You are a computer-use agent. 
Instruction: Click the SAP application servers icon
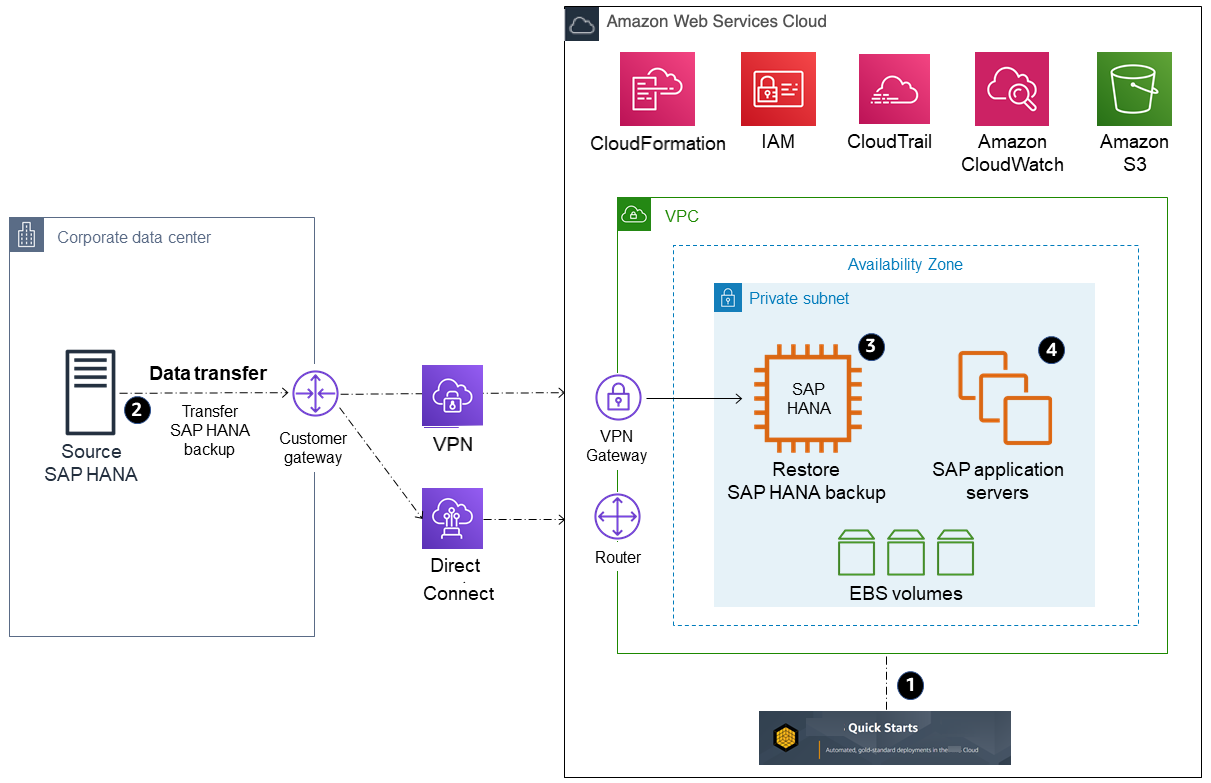(x=1004, y=398)
